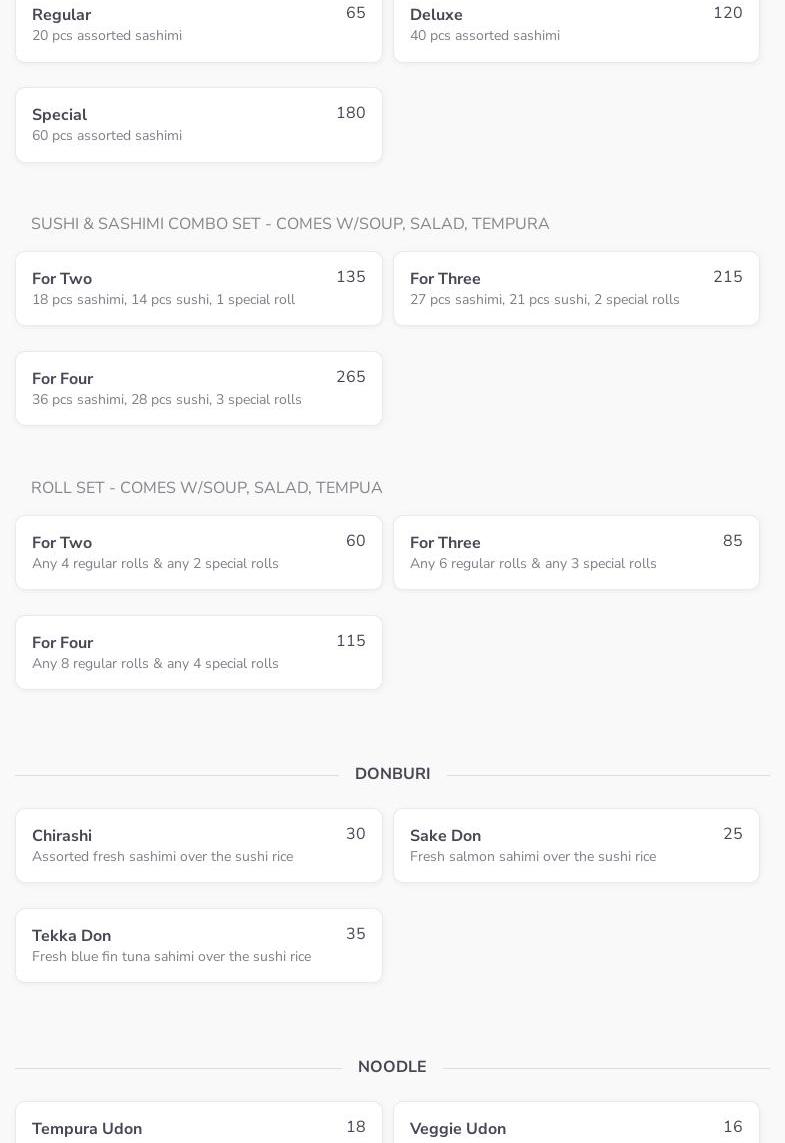Choose the Deluxe 40 pcs sashimi item
The width and height of the screenshot is (785, 1143).
576,26
